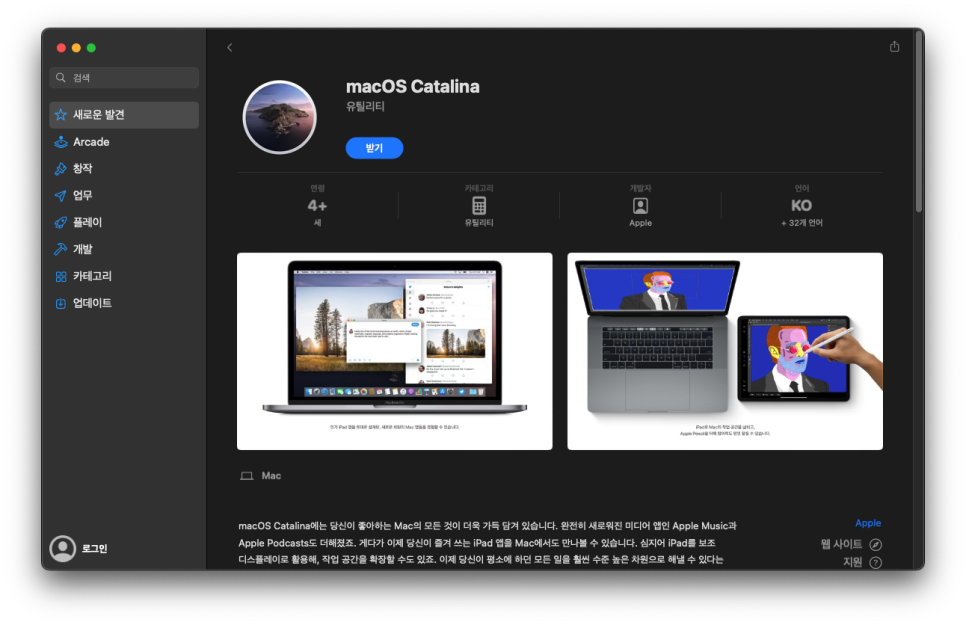
Task: Click the Apple developer name under 개발자
Action: 640,223
